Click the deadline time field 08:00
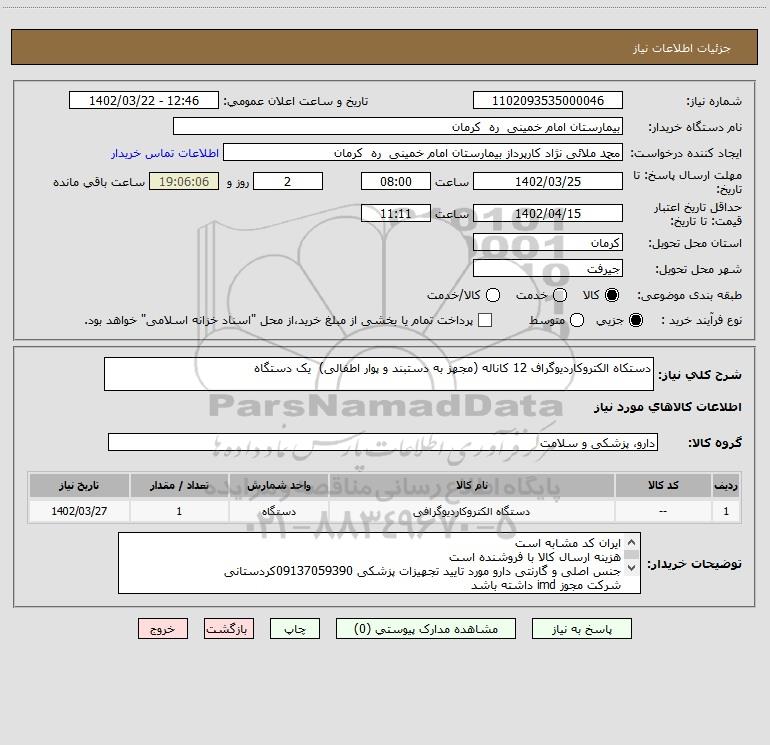Screen dimensions: 770x745 396,181
